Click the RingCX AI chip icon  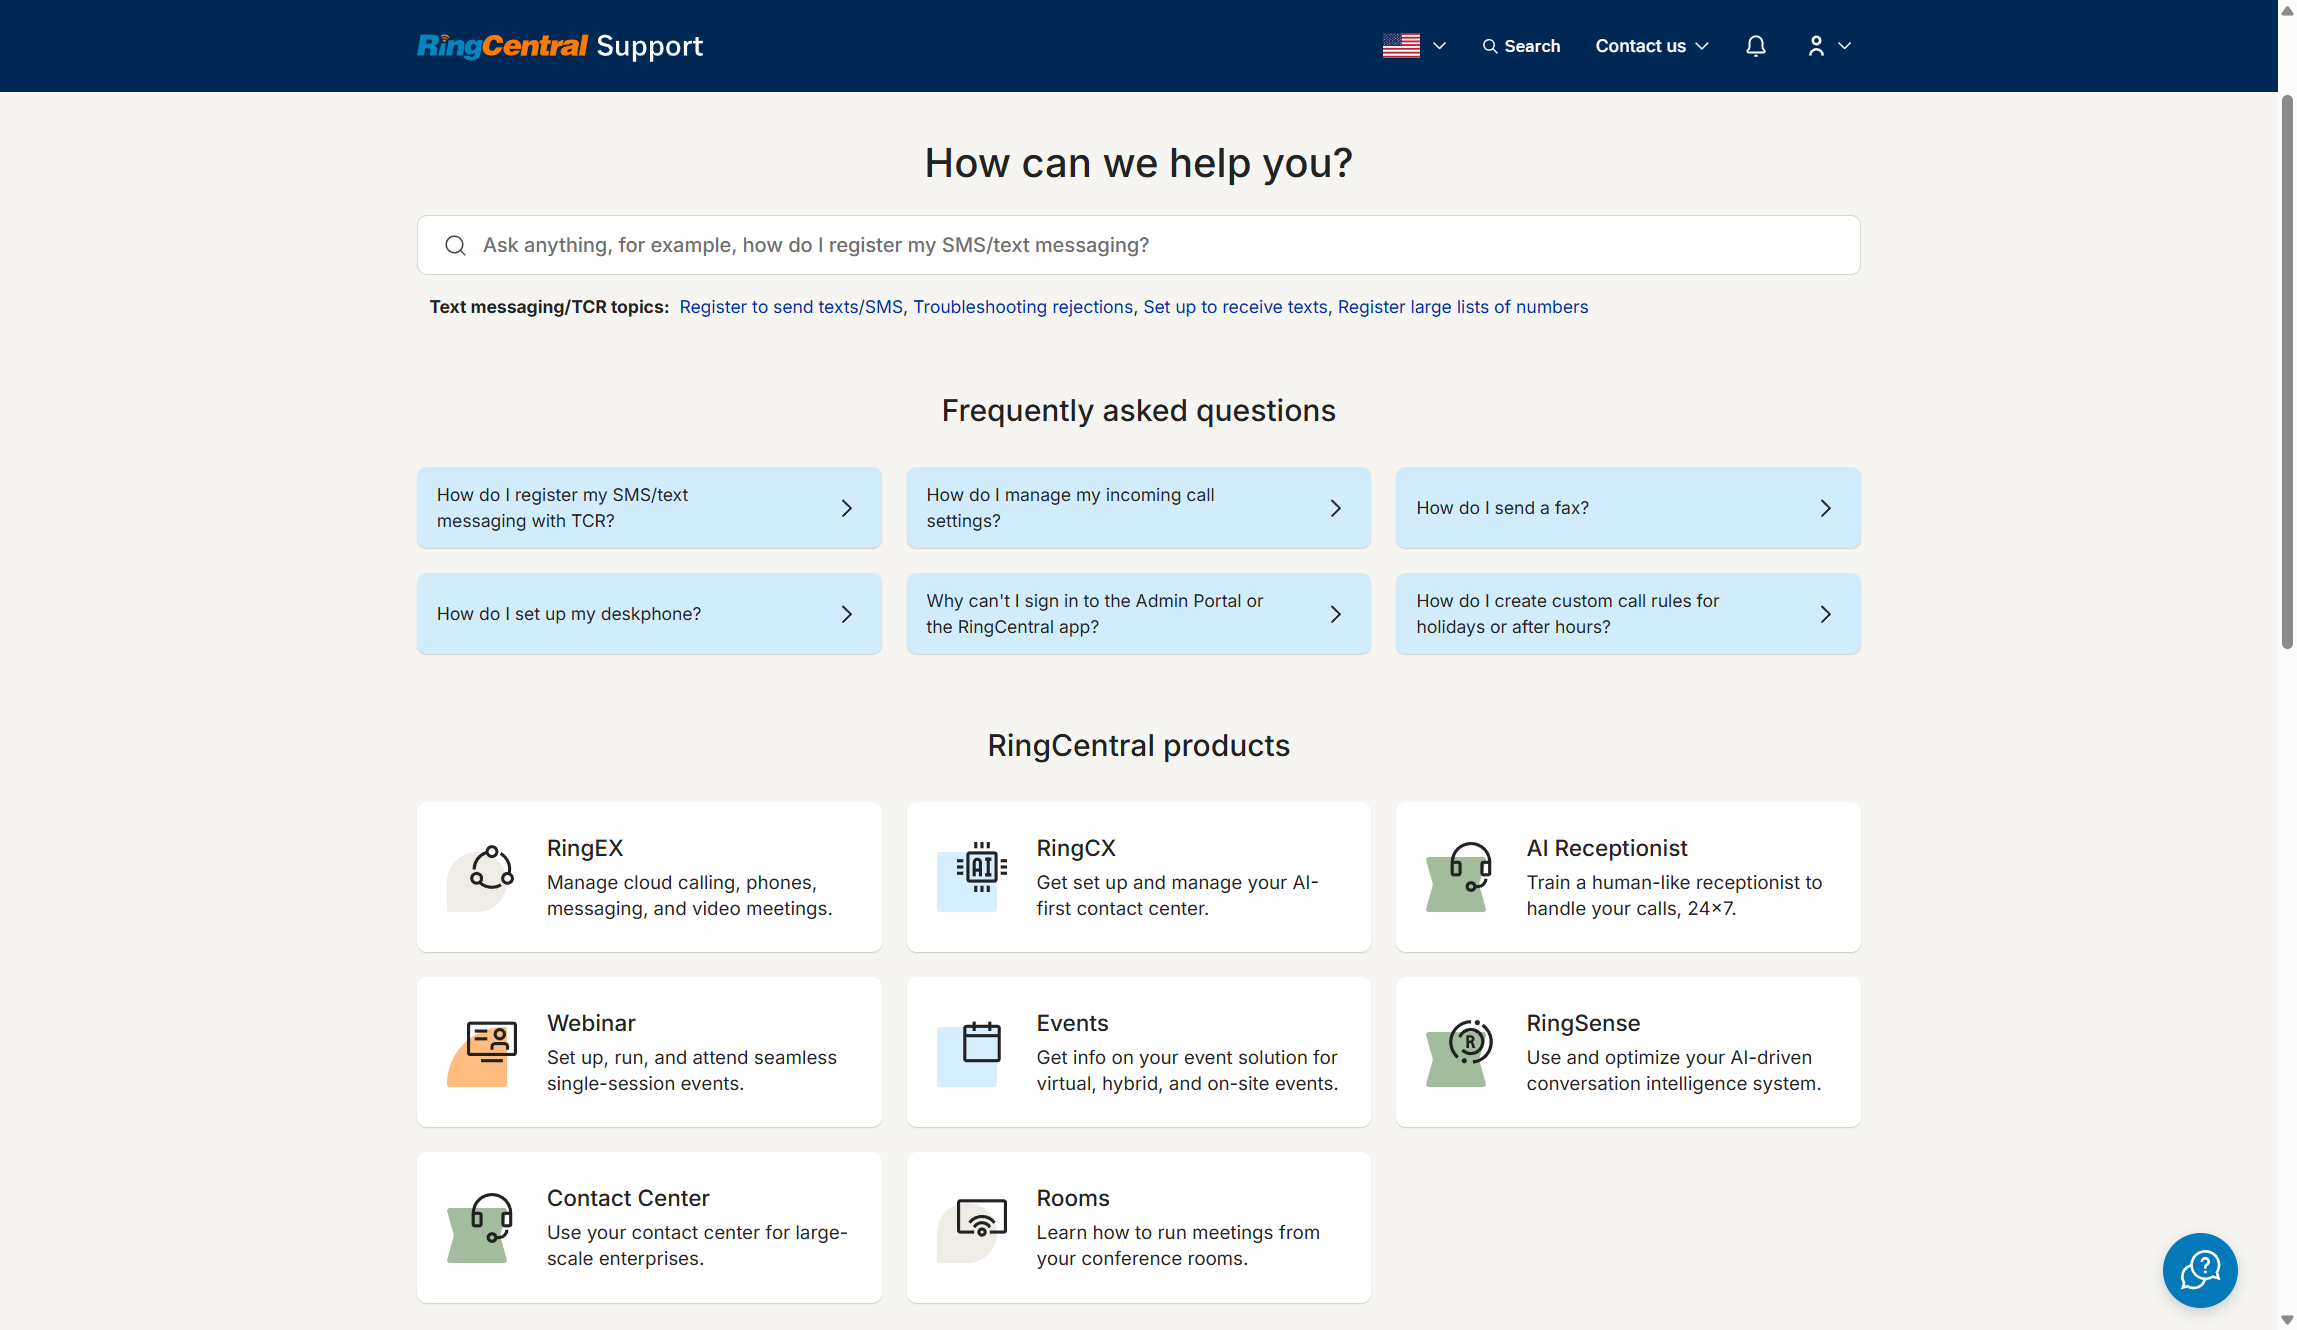point(972,877)
